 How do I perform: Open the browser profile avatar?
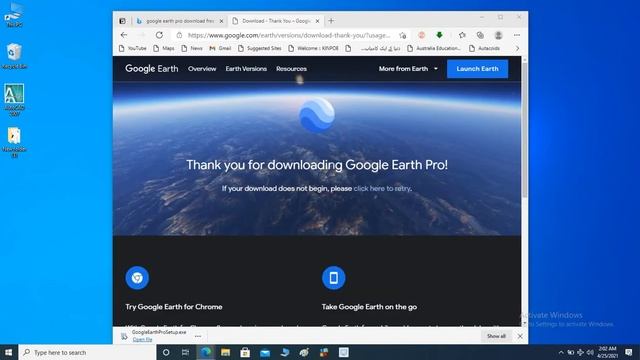(x=498, y=36)
